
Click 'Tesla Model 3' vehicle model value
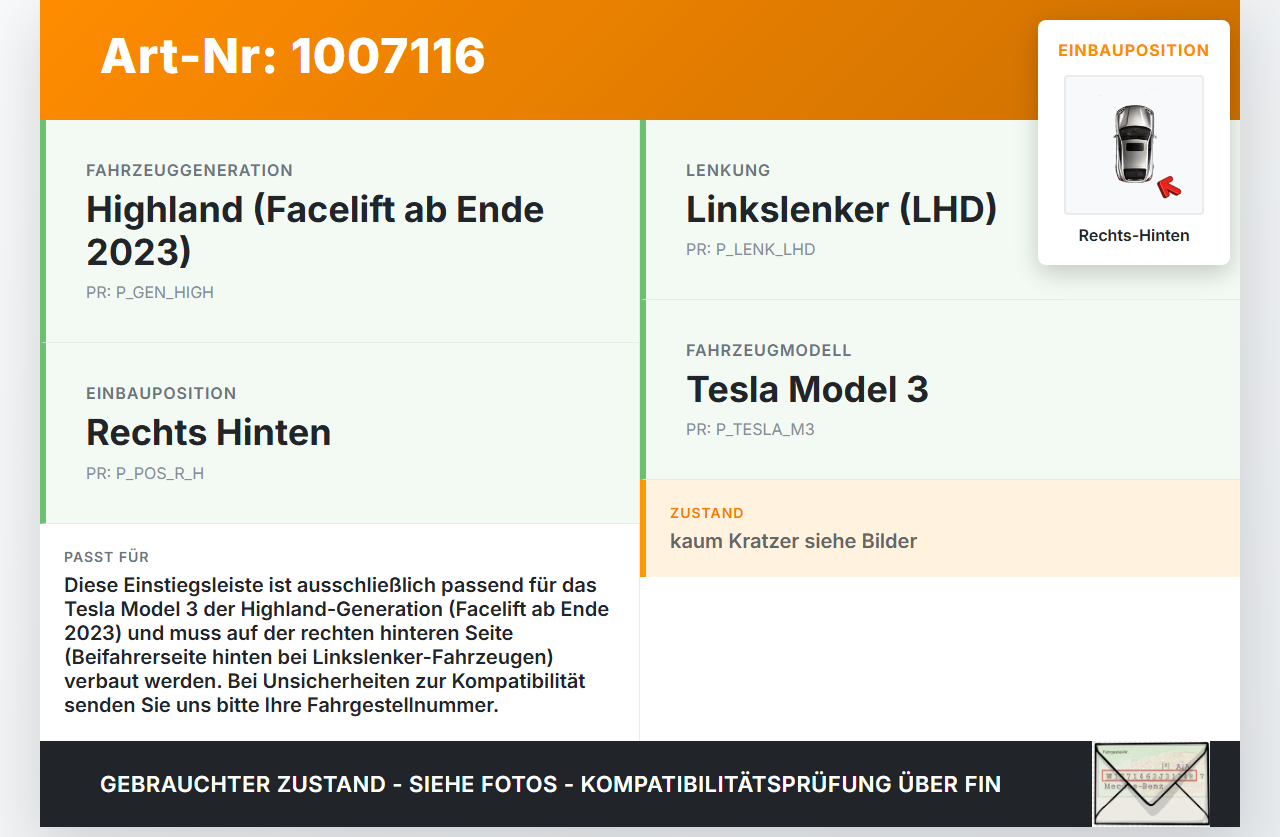[807, 389]
